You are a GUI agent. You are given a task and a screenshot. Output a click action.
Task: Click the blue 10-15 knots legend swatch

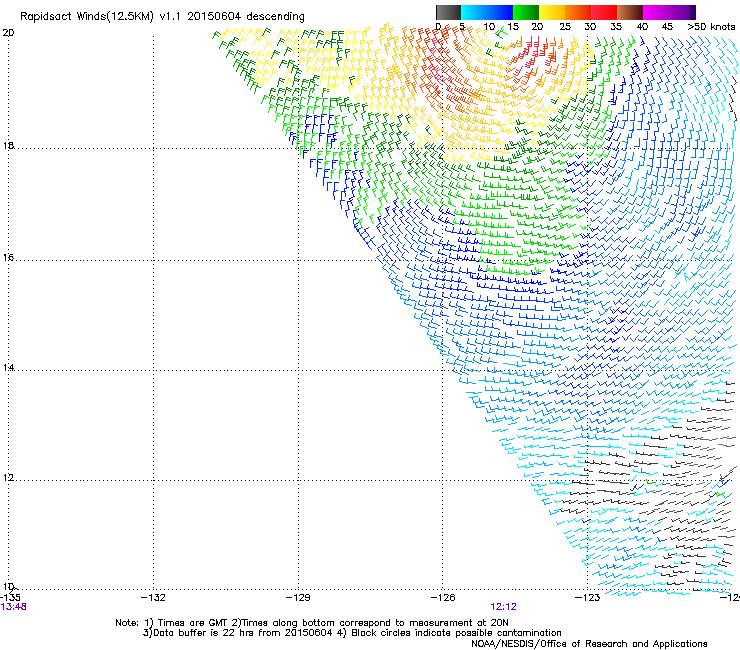500,12
